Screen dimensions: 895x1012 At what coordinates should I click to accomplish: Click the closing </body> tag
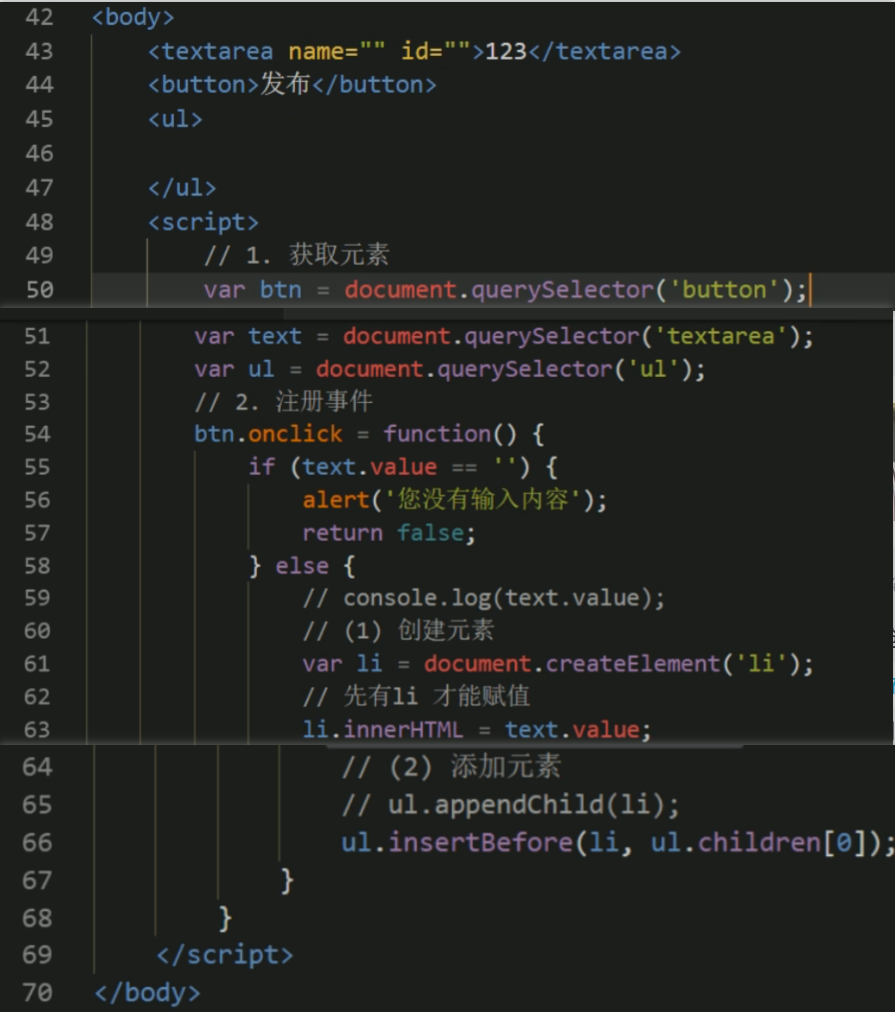click(147, 993)
